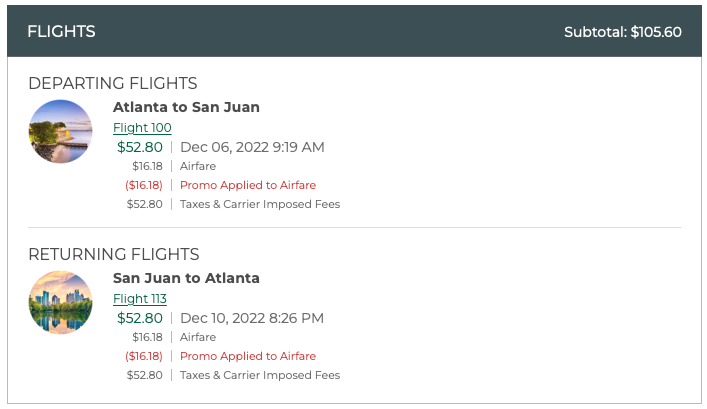The width and height of the screenshot is (707, 409).
Task: Click the returning Promo Applied to Airfare text
Action: [248, 356]
